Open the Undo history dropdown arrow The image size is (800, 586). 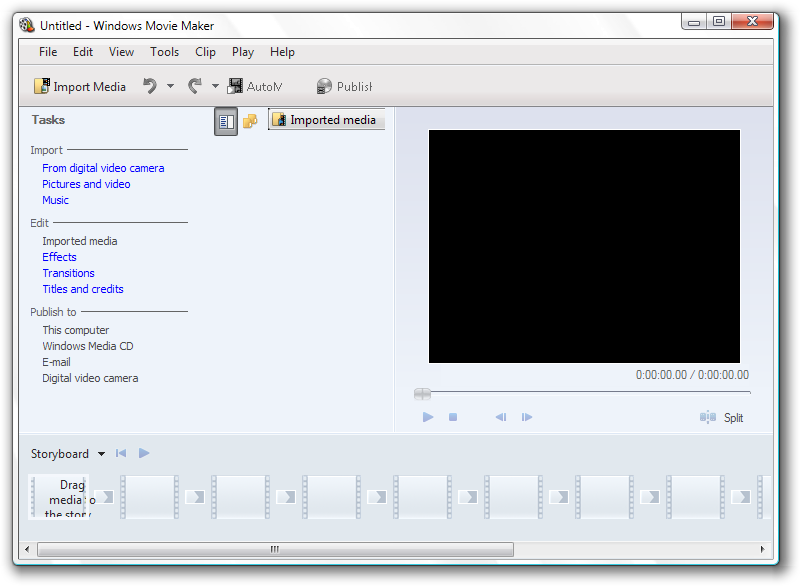click(170, 87)
